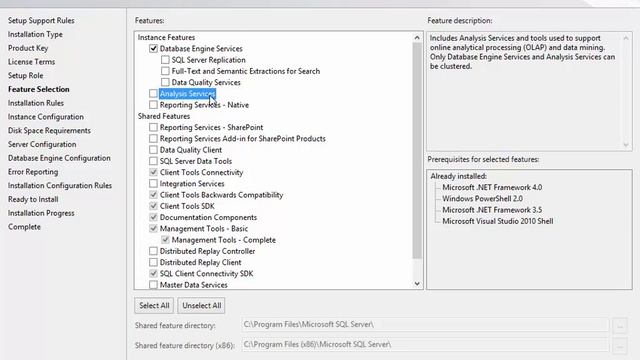The image size is (640, 360).
Task: Click Microsoft .NET Framework 4.0 prerequisite
Action: tap(492, 187)
